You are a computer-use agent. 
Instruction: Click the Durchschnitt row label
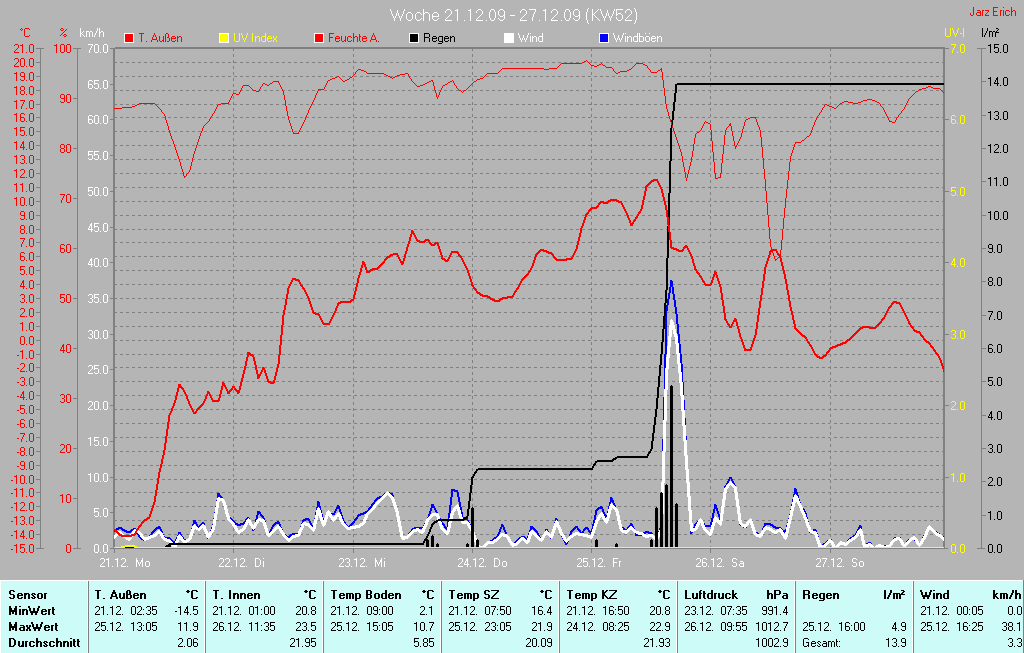(44, 642)
